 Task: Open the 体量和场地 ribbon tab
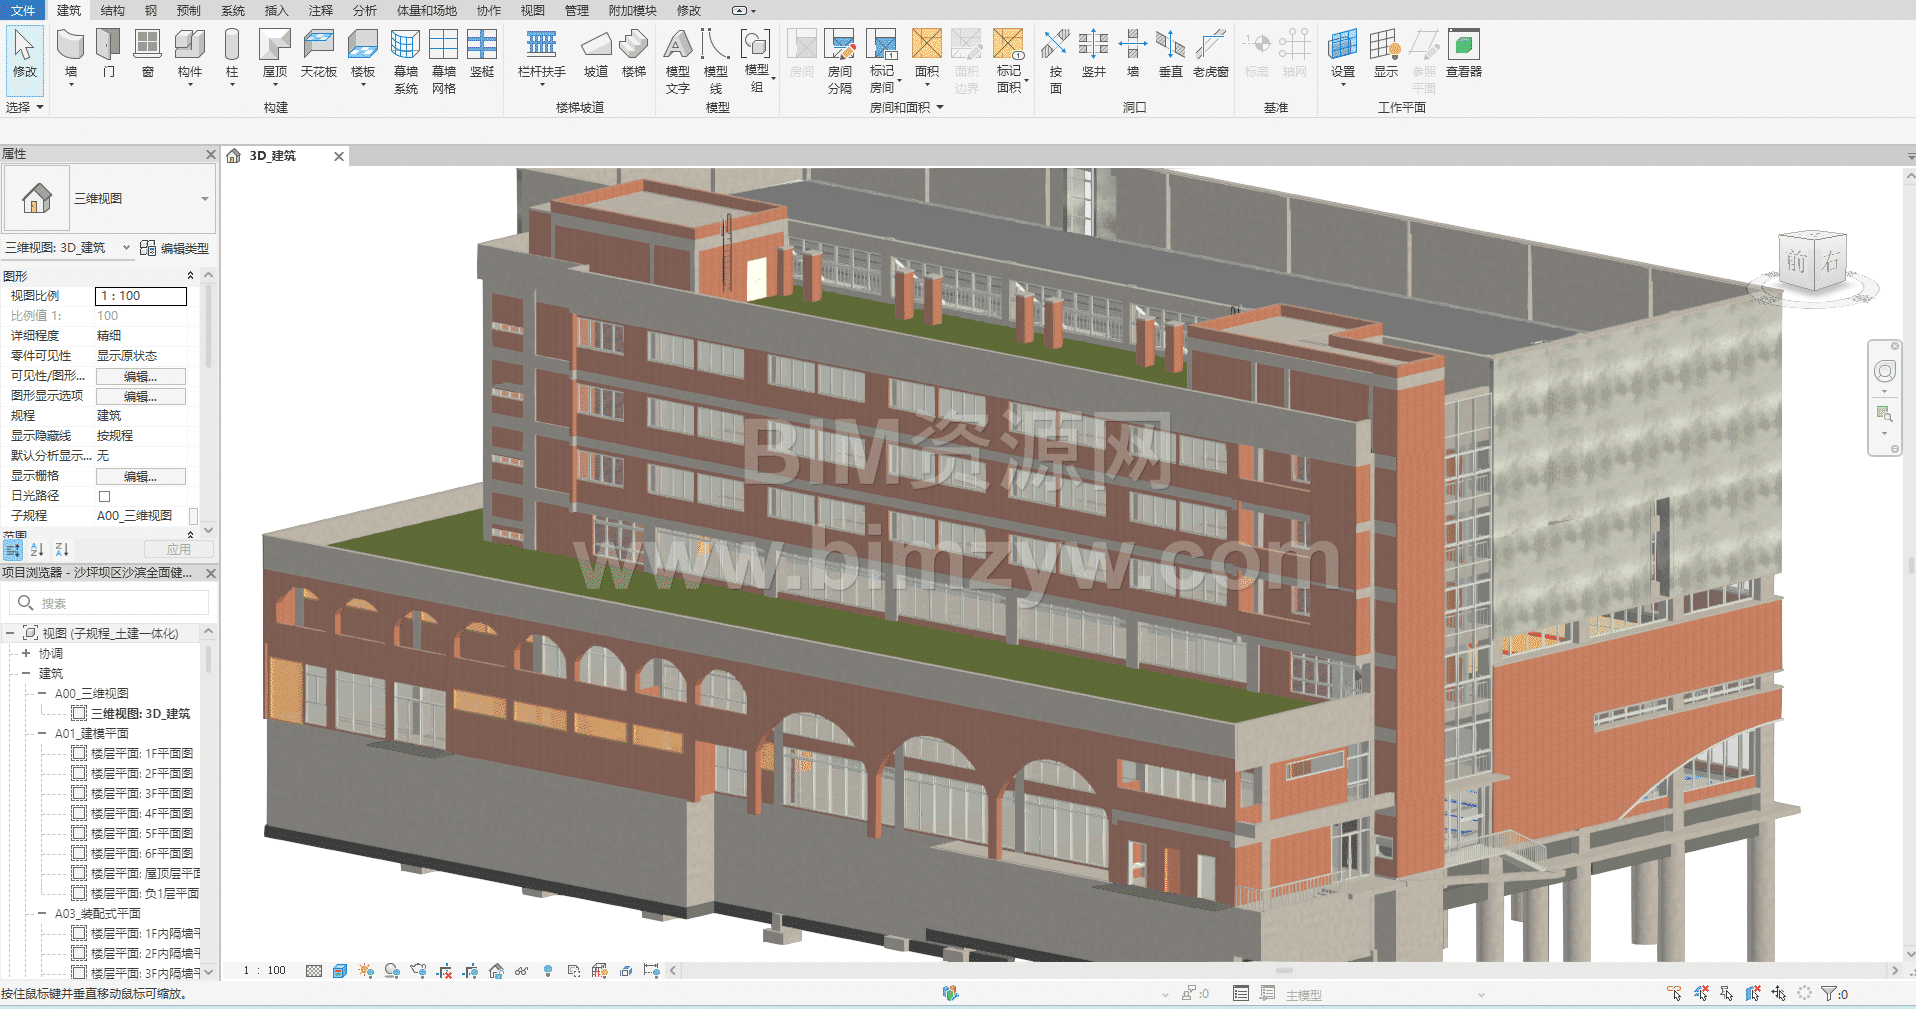427,10
